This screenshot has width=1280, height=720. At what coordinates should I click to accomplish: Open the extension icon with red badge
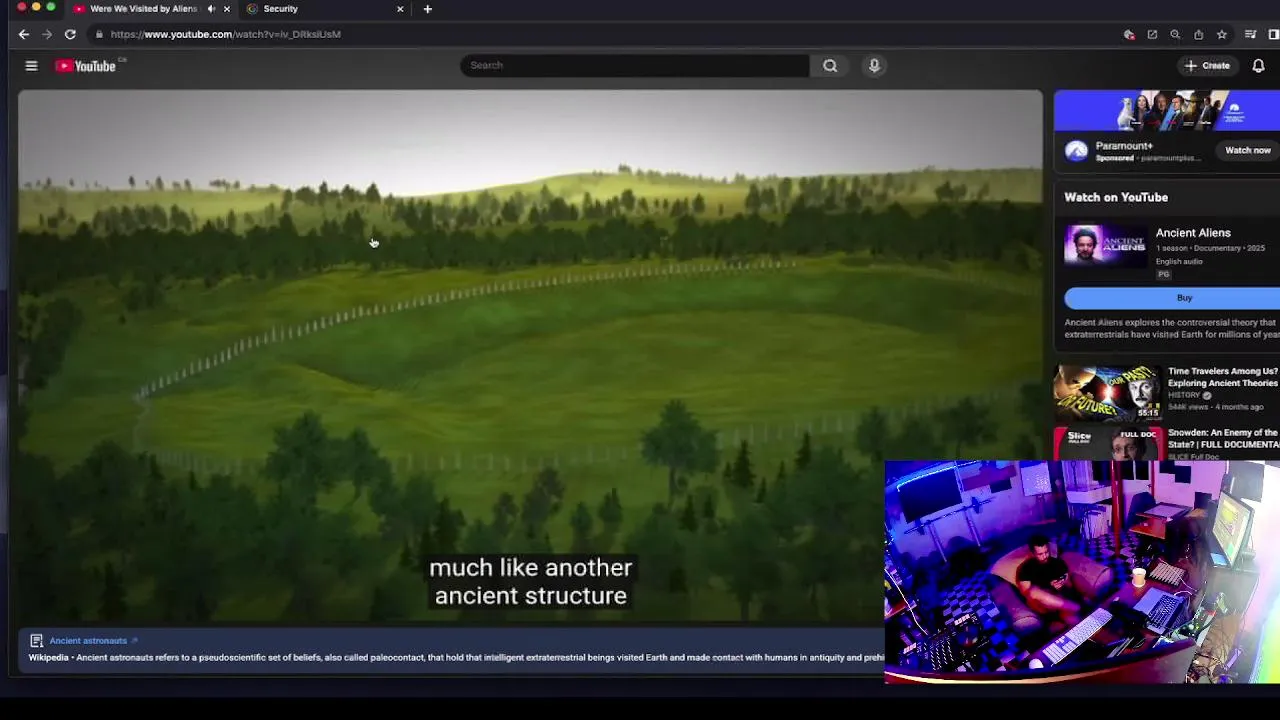[1129, 34]
